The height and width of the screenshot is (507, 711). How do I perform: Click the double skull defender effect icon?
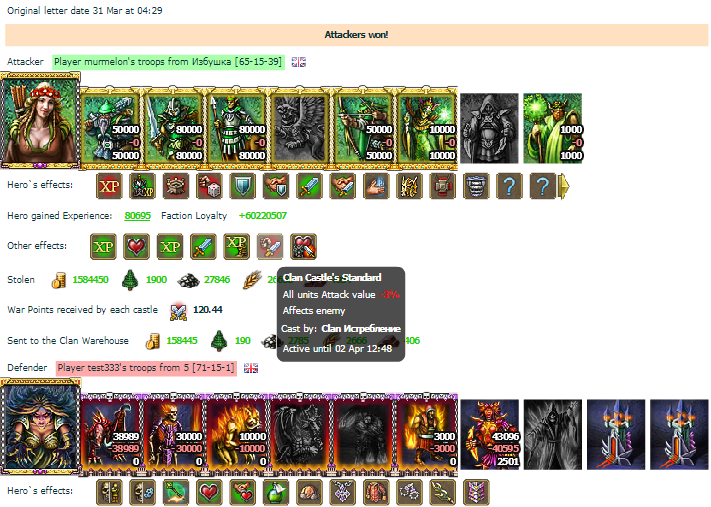click(109, 492)
